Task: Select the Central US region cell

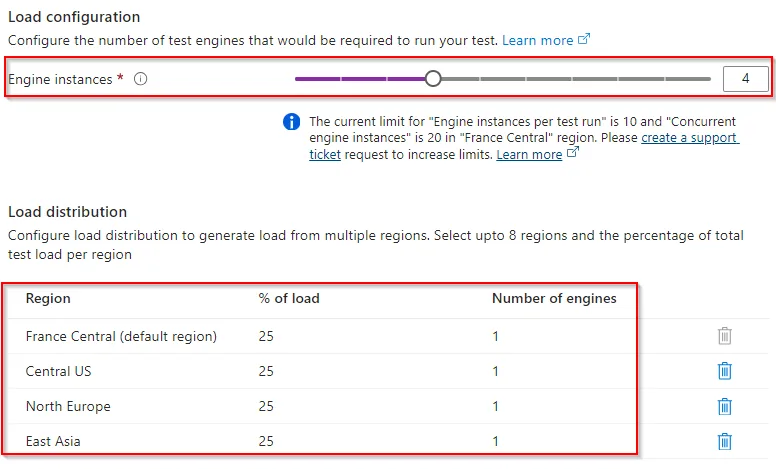Action: click(61, 371)
